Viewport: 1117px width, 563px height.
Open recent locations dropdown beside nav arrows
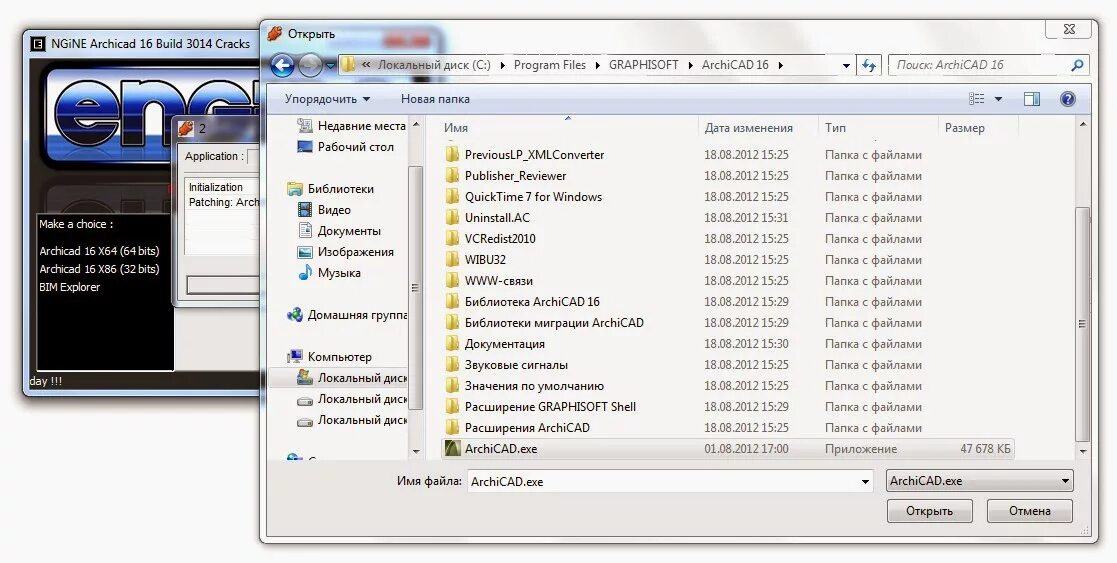tap(331, 66)
